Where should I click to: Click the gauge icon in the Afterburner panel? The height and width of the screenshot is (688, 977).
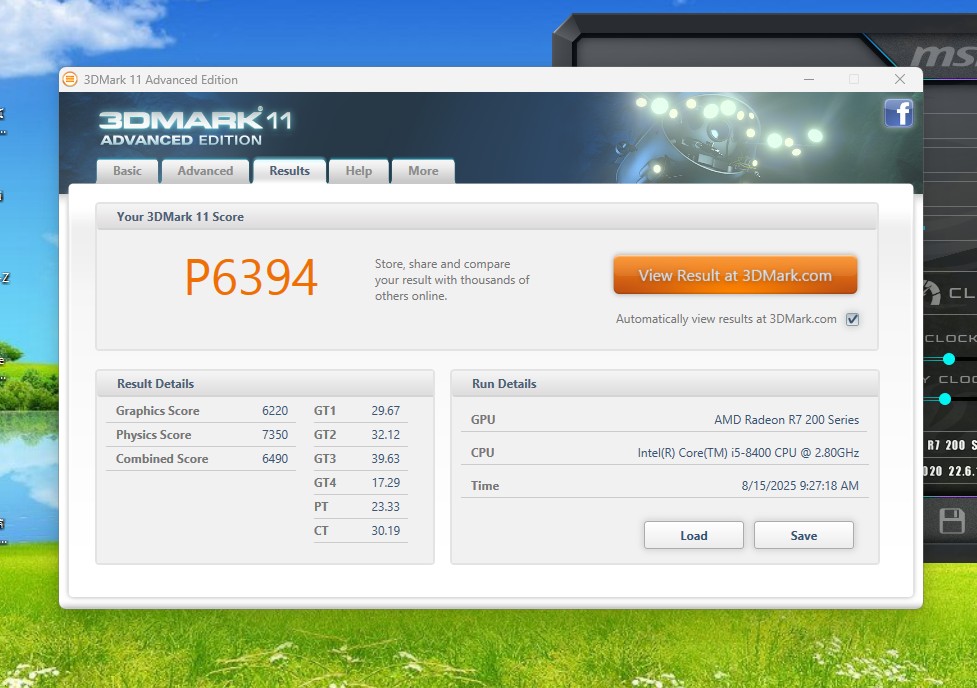pyautogui.click(x=930, y=292)
